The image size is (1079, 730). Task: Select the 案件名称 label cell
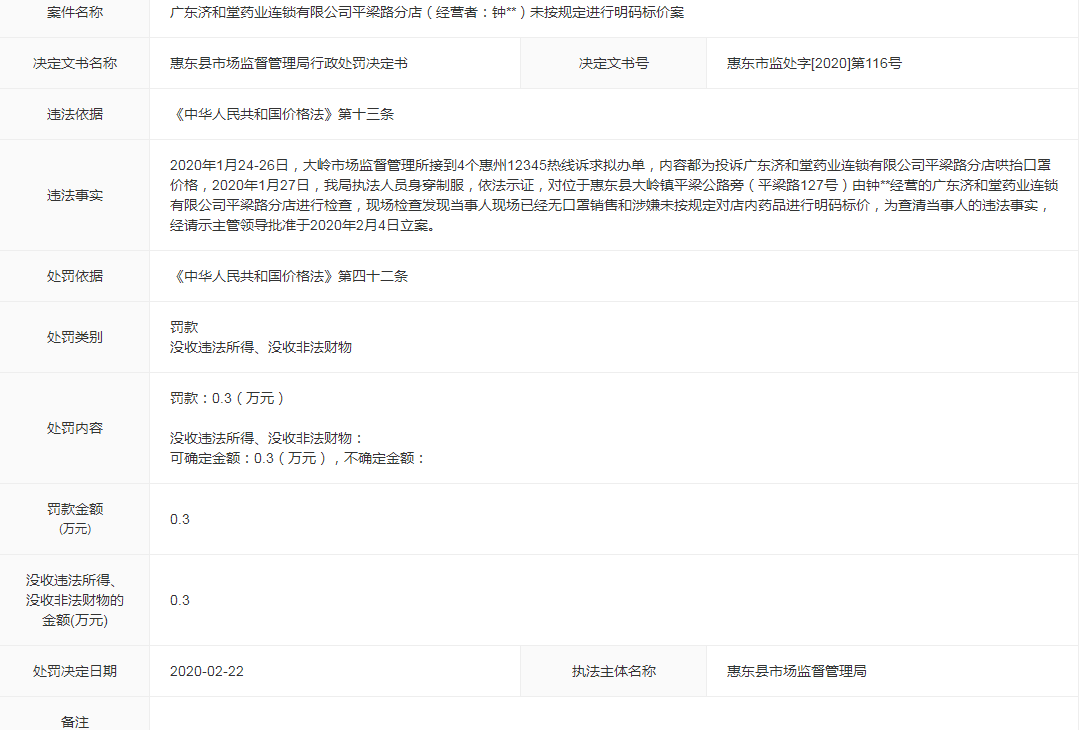[x=74, y=12]
